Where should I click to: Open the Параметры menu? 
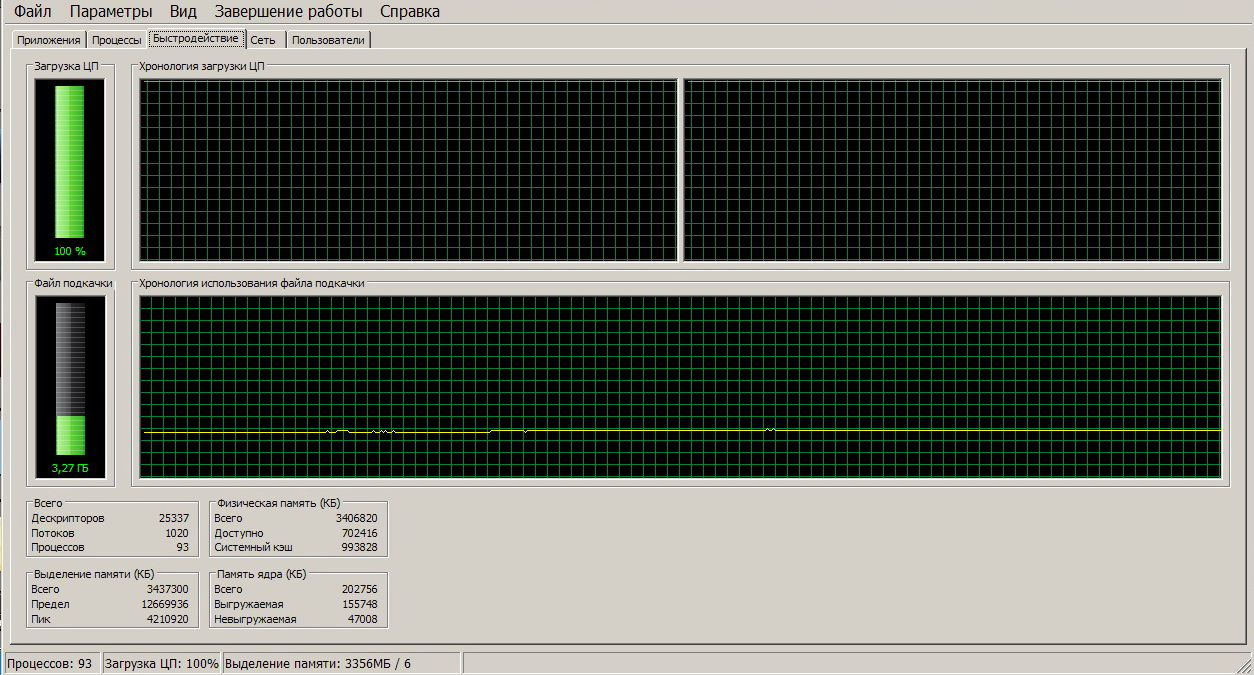coord(111,12)
